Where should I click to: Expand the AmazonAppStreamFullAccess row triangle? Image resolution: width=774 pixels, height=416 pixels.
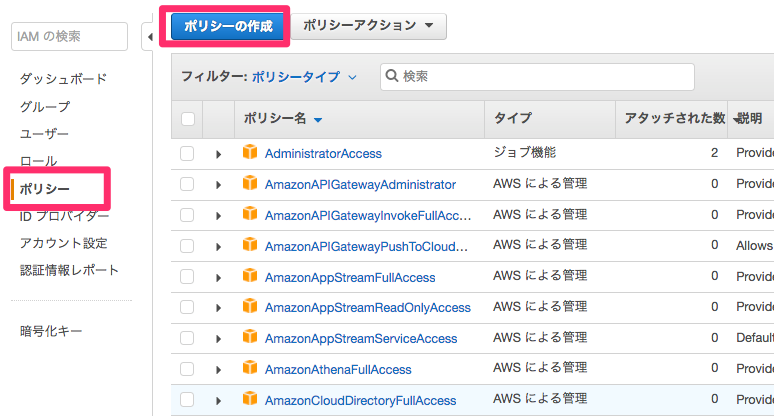(219, 278)
